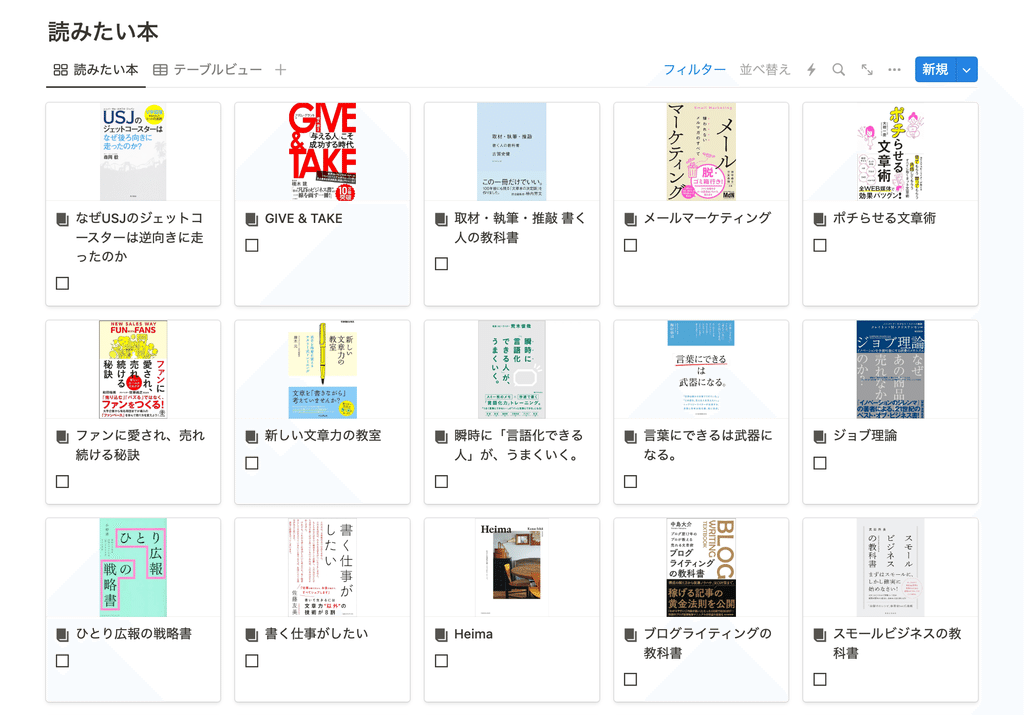The height and width of the screenshot is (715, 1024).
Task: Open the three-dots more options menu
Action: [x=894, y=69]
